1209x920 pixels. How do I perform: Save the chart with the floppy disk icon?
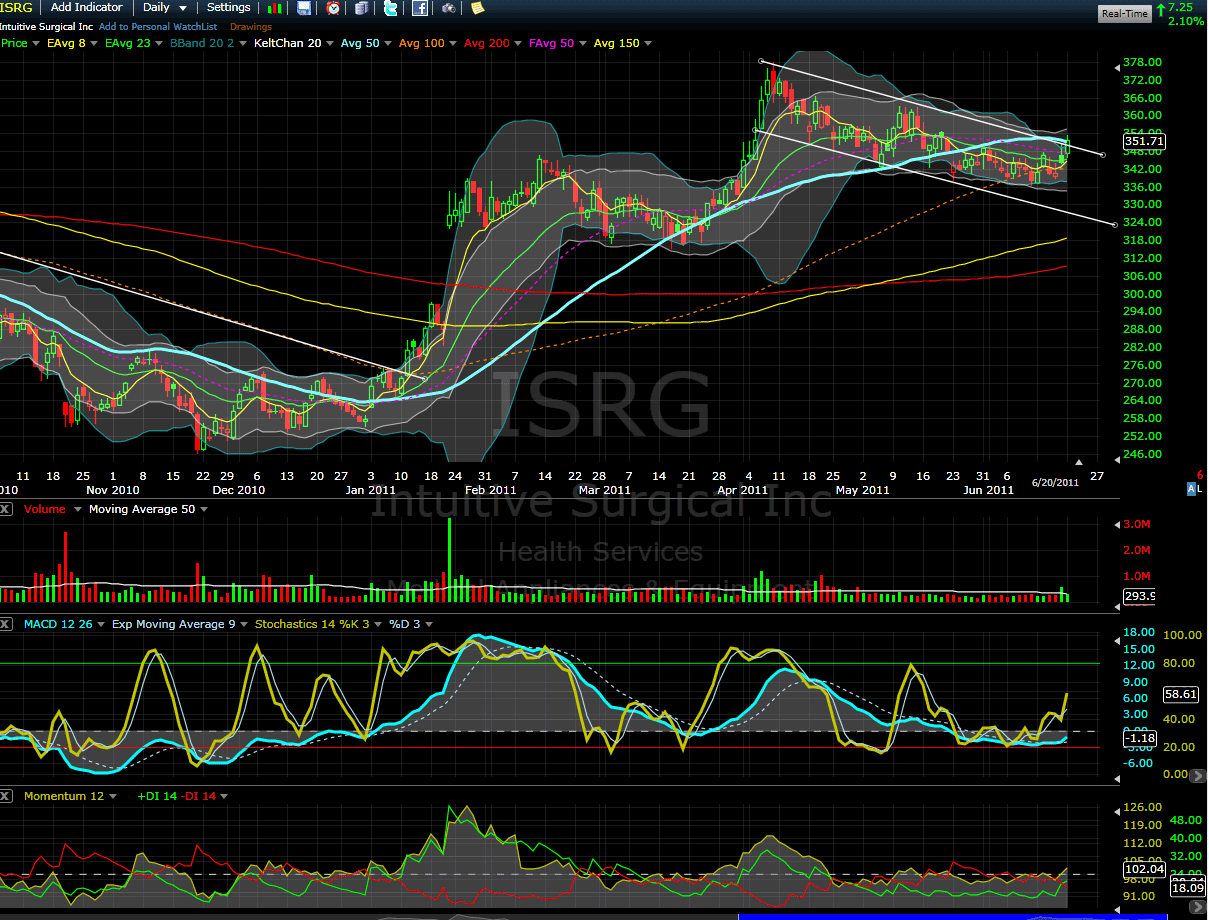coord(304,8)
